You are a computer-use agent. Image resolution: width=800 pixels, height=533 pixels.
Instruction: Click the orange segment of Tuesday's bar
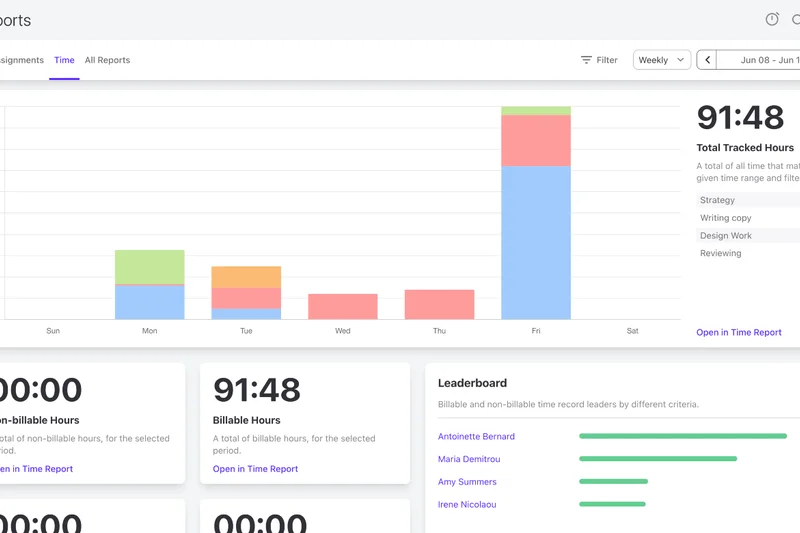pos(246,277)
